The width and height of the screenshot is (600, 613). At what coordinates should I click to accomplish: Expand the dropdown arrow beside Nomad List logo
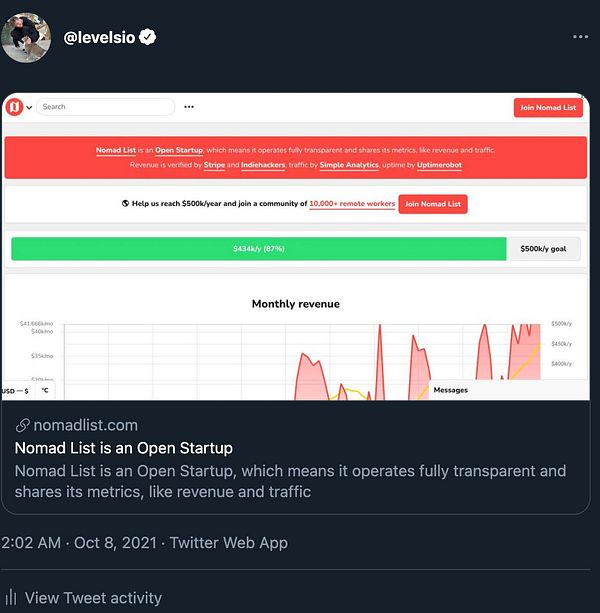(x=30, y=107)
